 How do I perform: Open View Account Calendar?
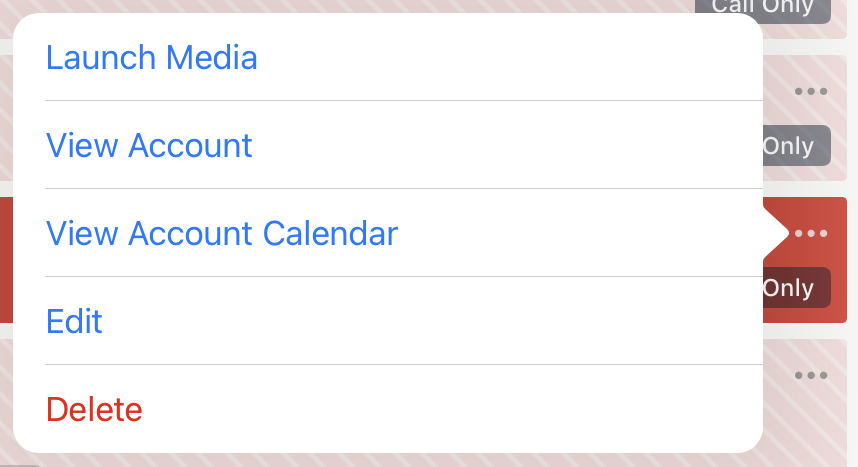coord(222,234)
